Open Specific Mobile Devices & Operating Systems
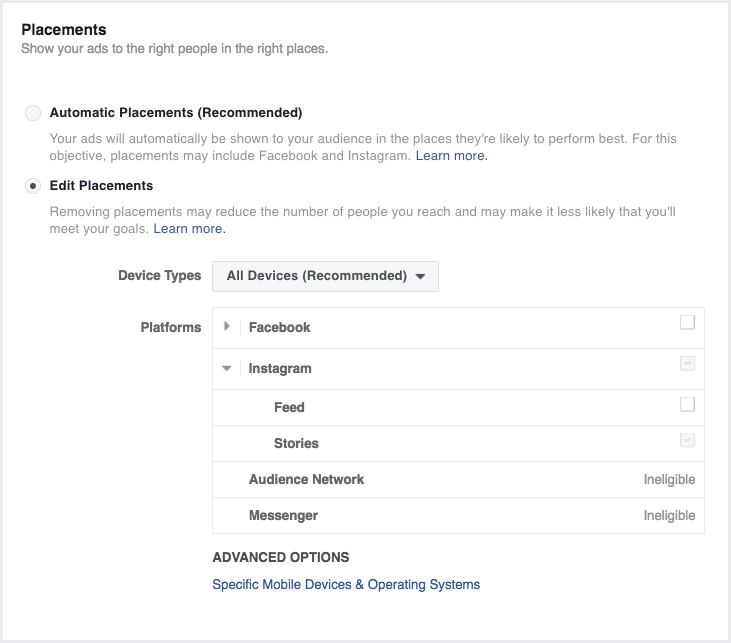Viewport: 731px width, 643px height. 346,584
